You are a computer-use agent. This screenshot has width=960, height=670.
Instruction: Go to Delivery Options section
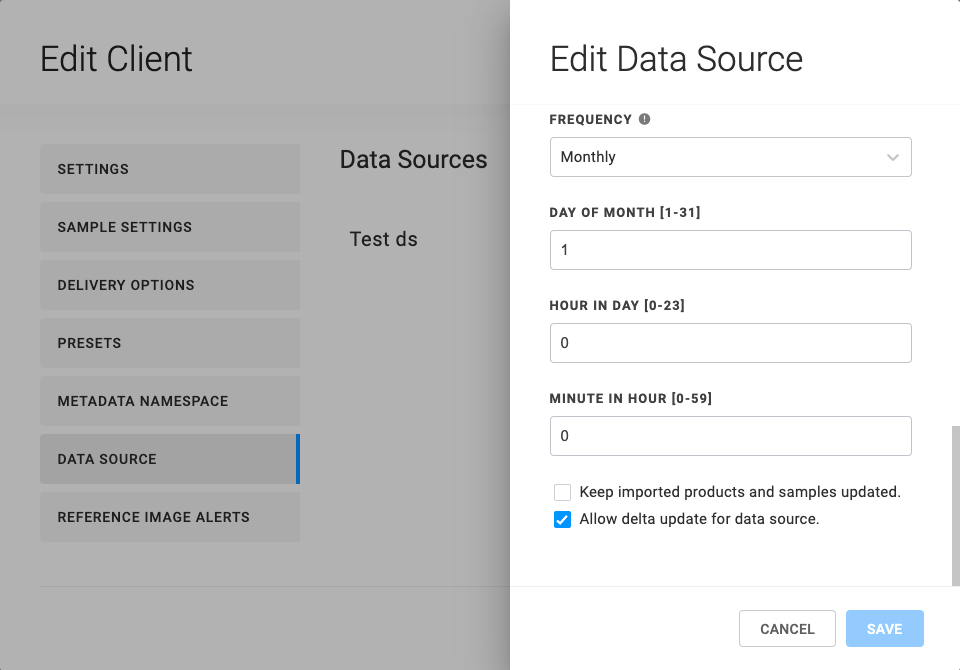169,285
